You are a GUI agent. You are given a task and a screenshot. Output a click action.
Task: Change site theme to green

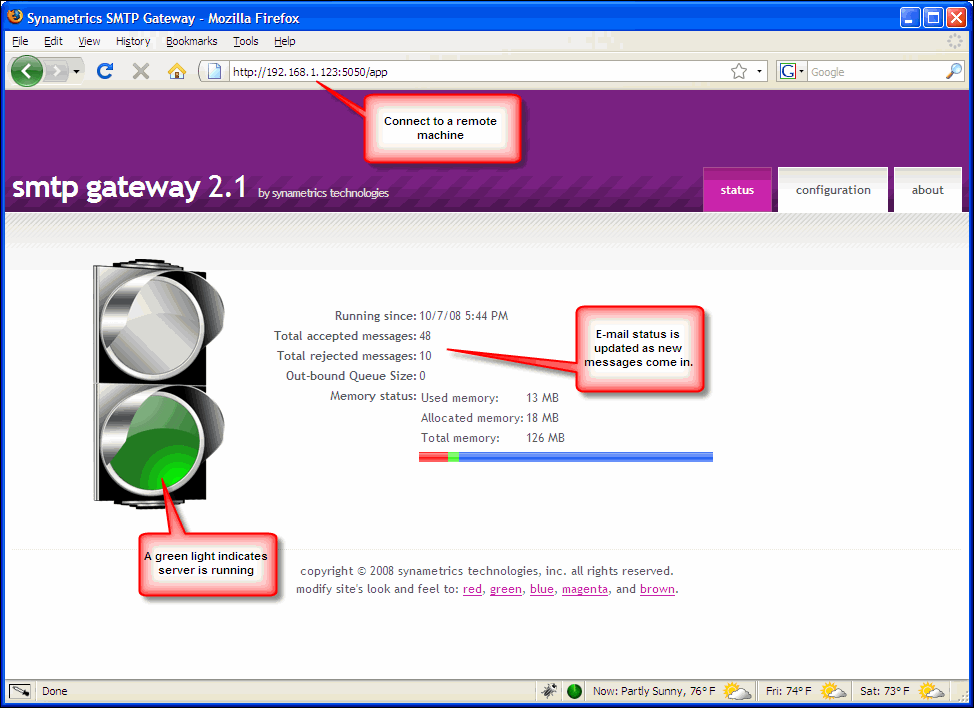[506, 589]
